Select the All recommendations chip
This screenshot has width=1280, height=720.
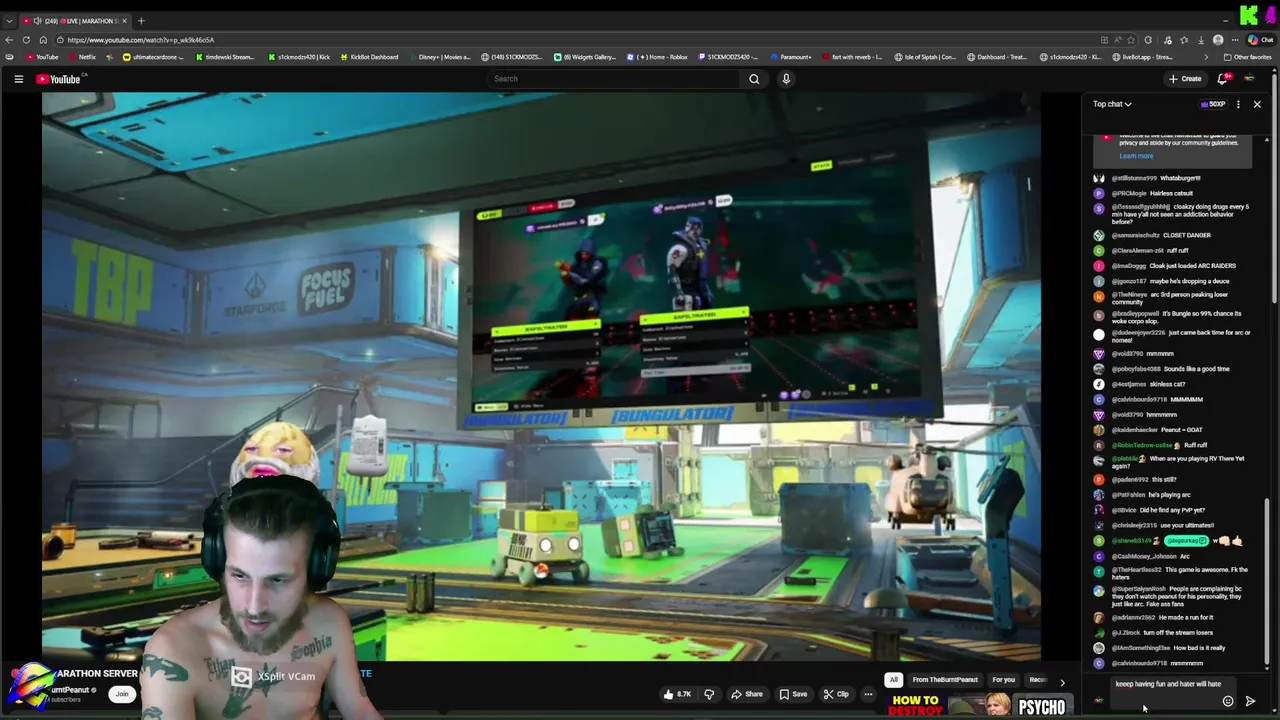894,680
